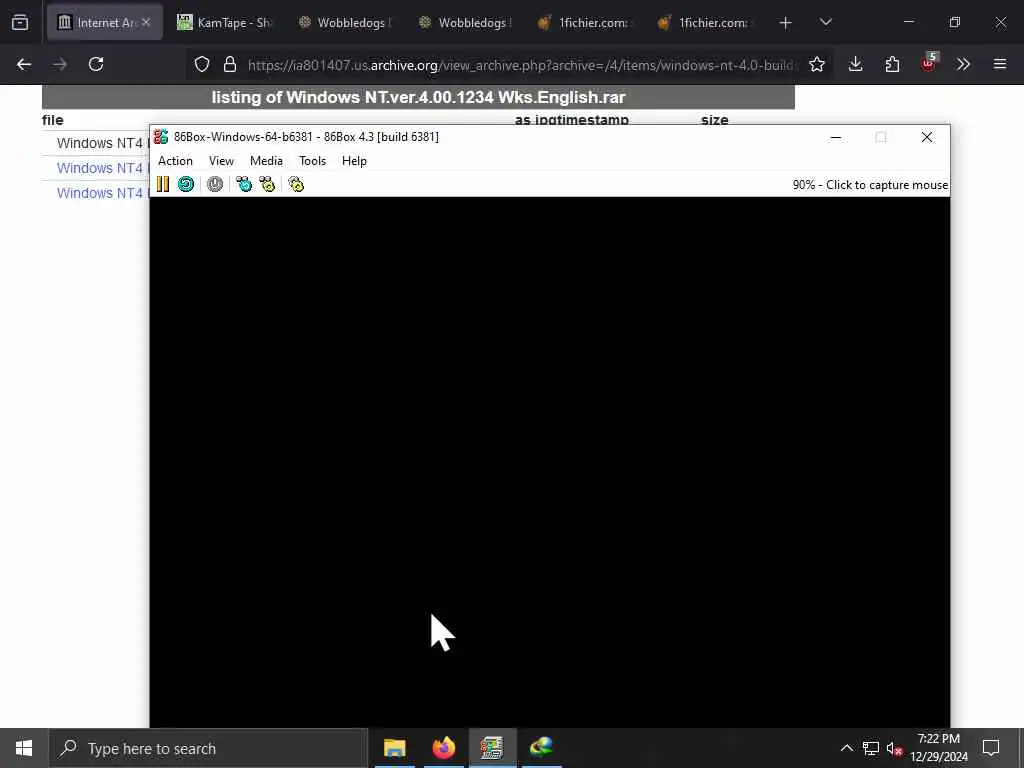Open 86Box settings via the toolbar gear icon
The height and width of the screenshot is (768, 1024).
click(296, 185)
